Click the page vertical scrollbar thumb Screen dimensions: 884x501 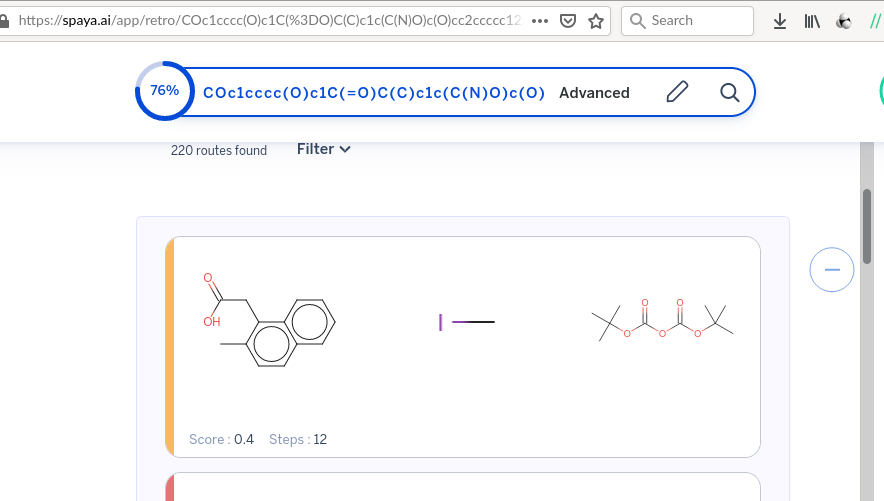866,225
